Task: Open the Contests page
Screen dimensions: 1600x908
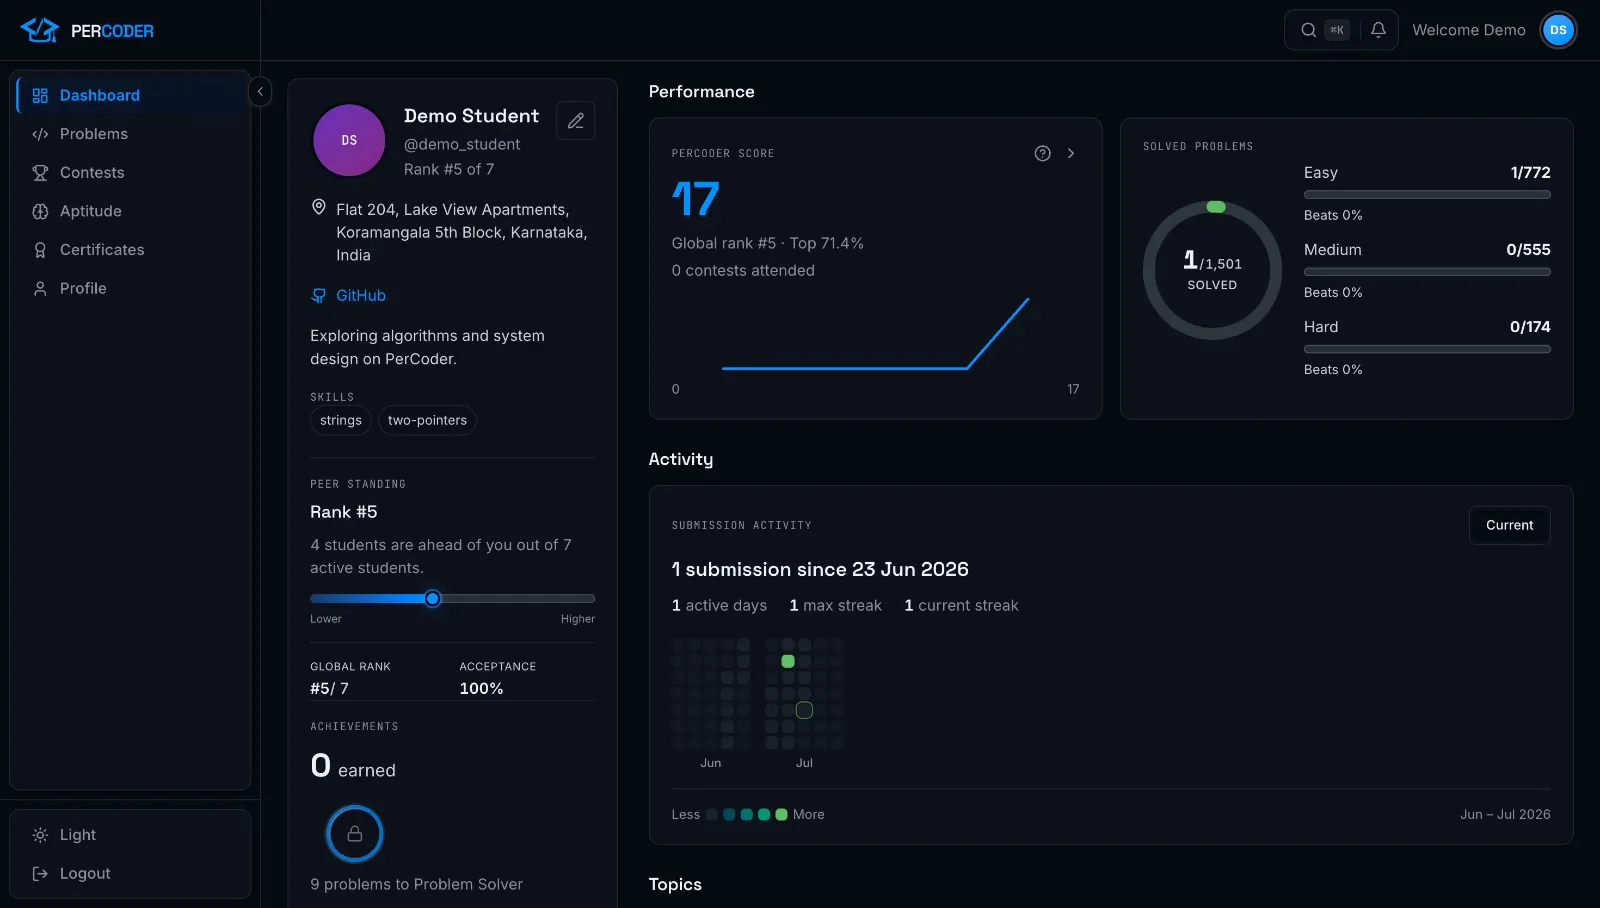Action: pyautogui.click(x=130, y=173)
